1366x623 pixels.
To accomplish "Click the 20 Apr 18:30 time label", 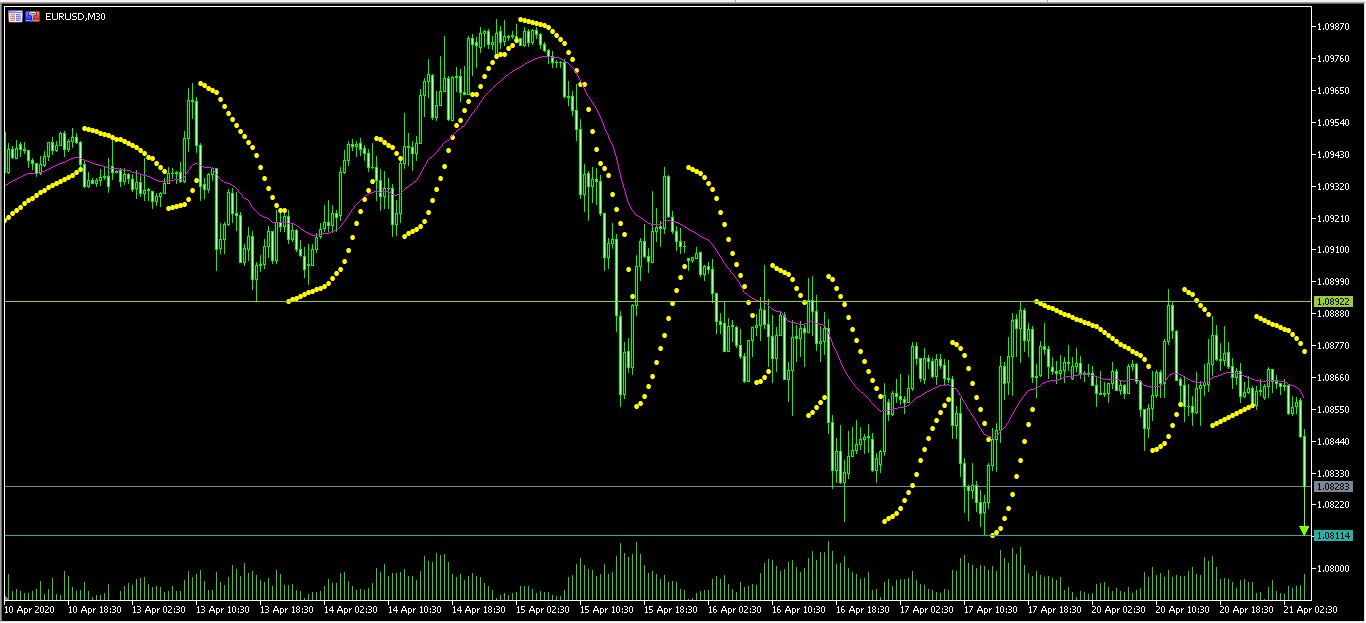I will pyautogui.click(x=1246, y=608).
